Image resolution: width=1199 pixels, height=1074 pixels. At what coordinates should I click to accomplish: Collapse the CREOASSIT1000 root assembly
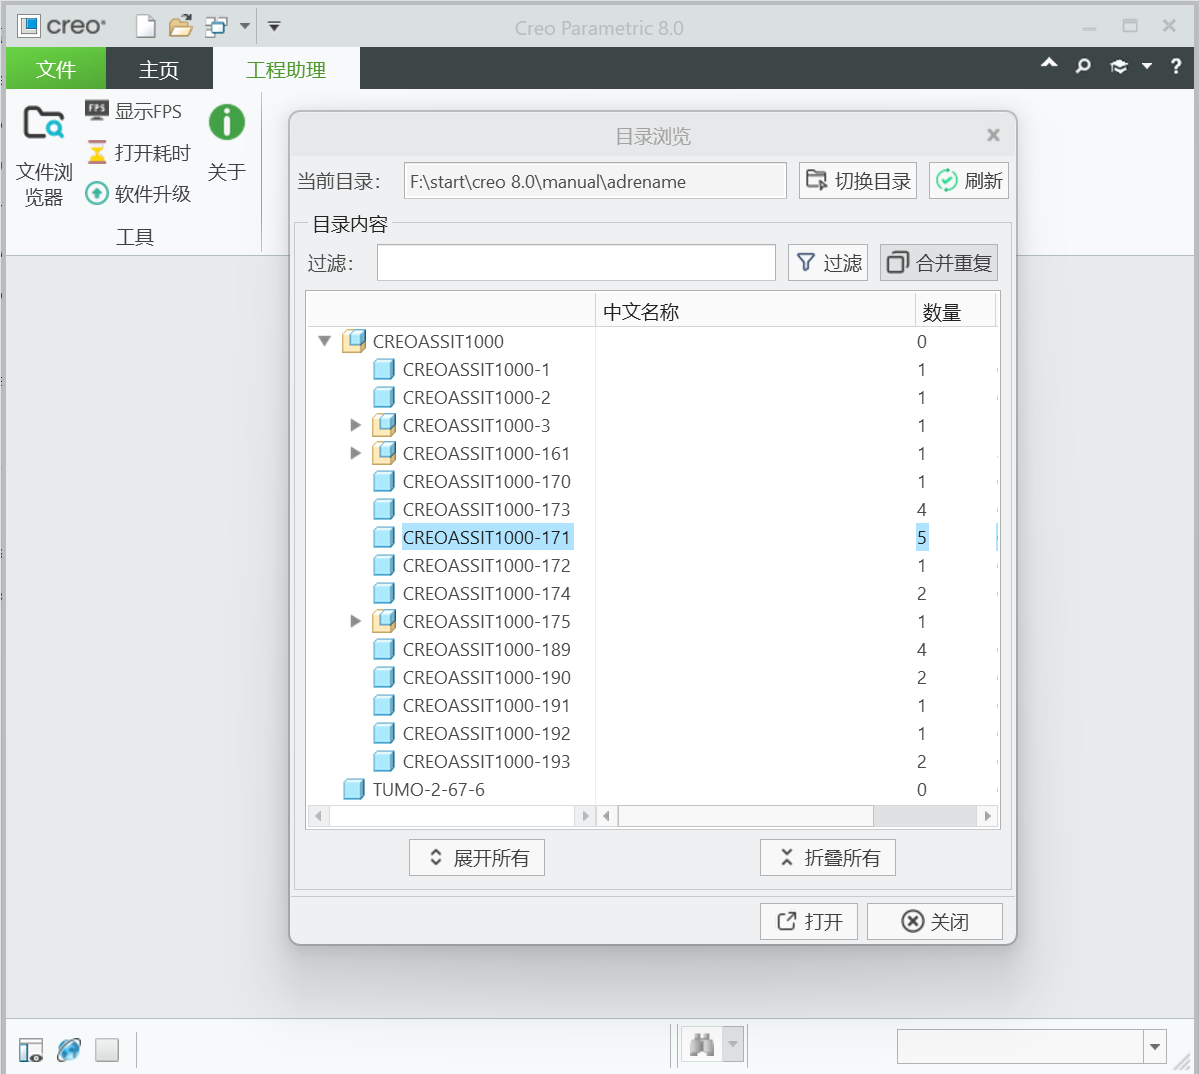coord(324,341)
